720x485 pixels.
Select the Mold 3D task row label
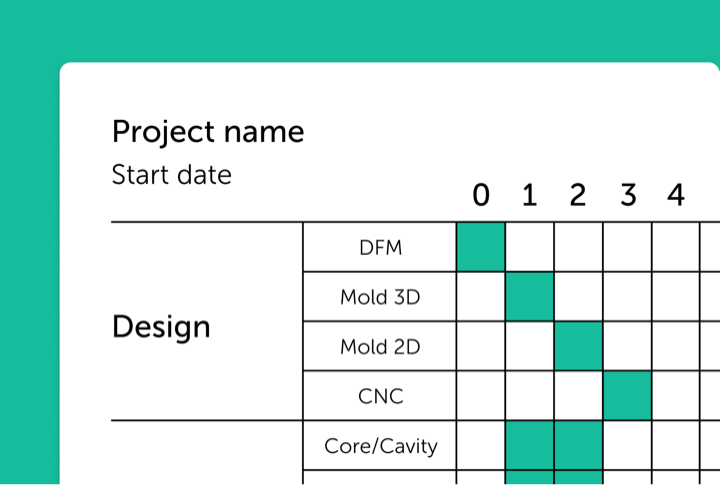(x=380, y=297)
